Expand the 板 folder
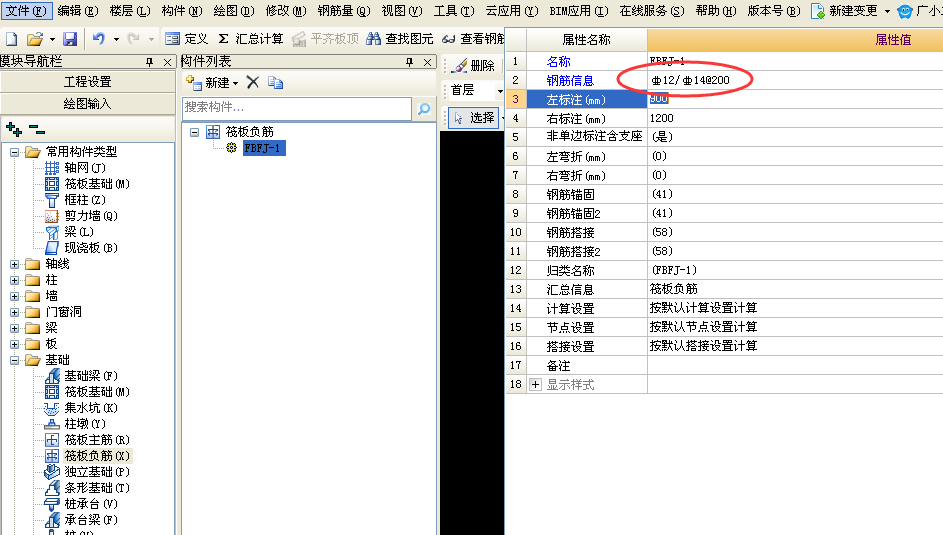 point(14,344)
